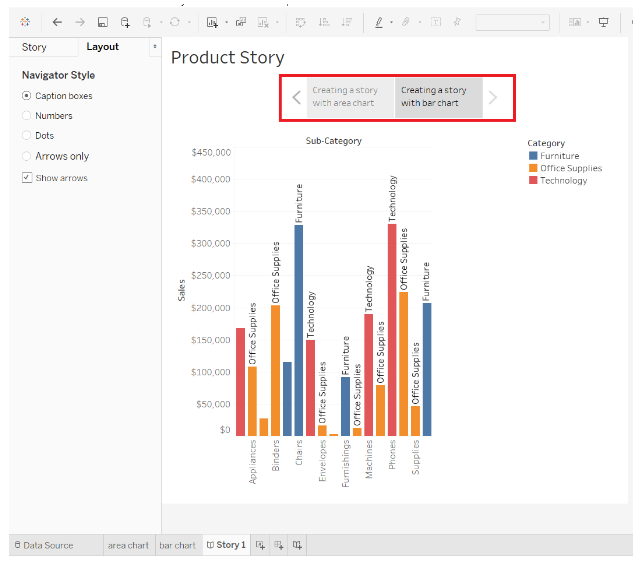Click the New Dashboard icon in bottom bar
This screenshot has width=641, height=565.
[x=279, y=545]
